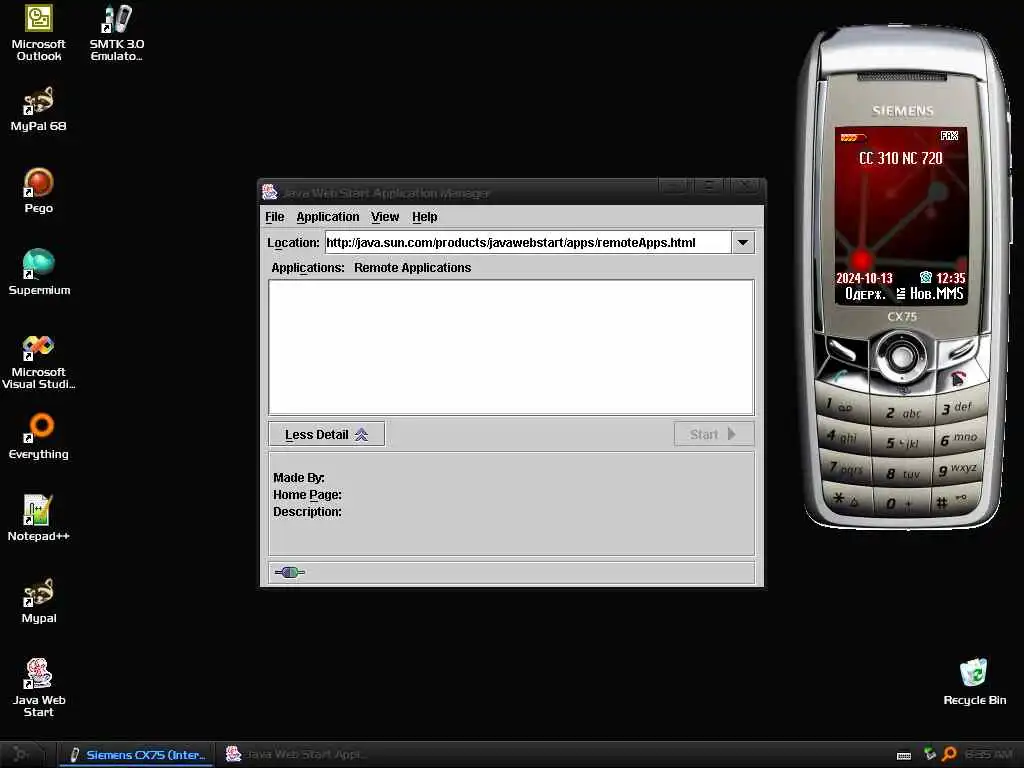Click into the Location URL field
The width and height of the screenshot is (1024, 768).
528,242
